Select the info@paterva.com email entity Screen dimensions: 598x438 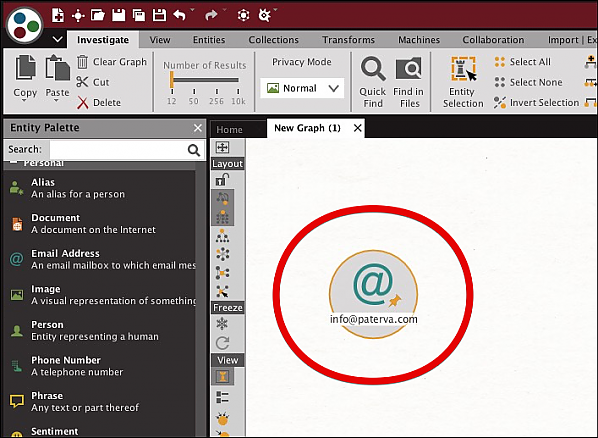tap(374, 294)
